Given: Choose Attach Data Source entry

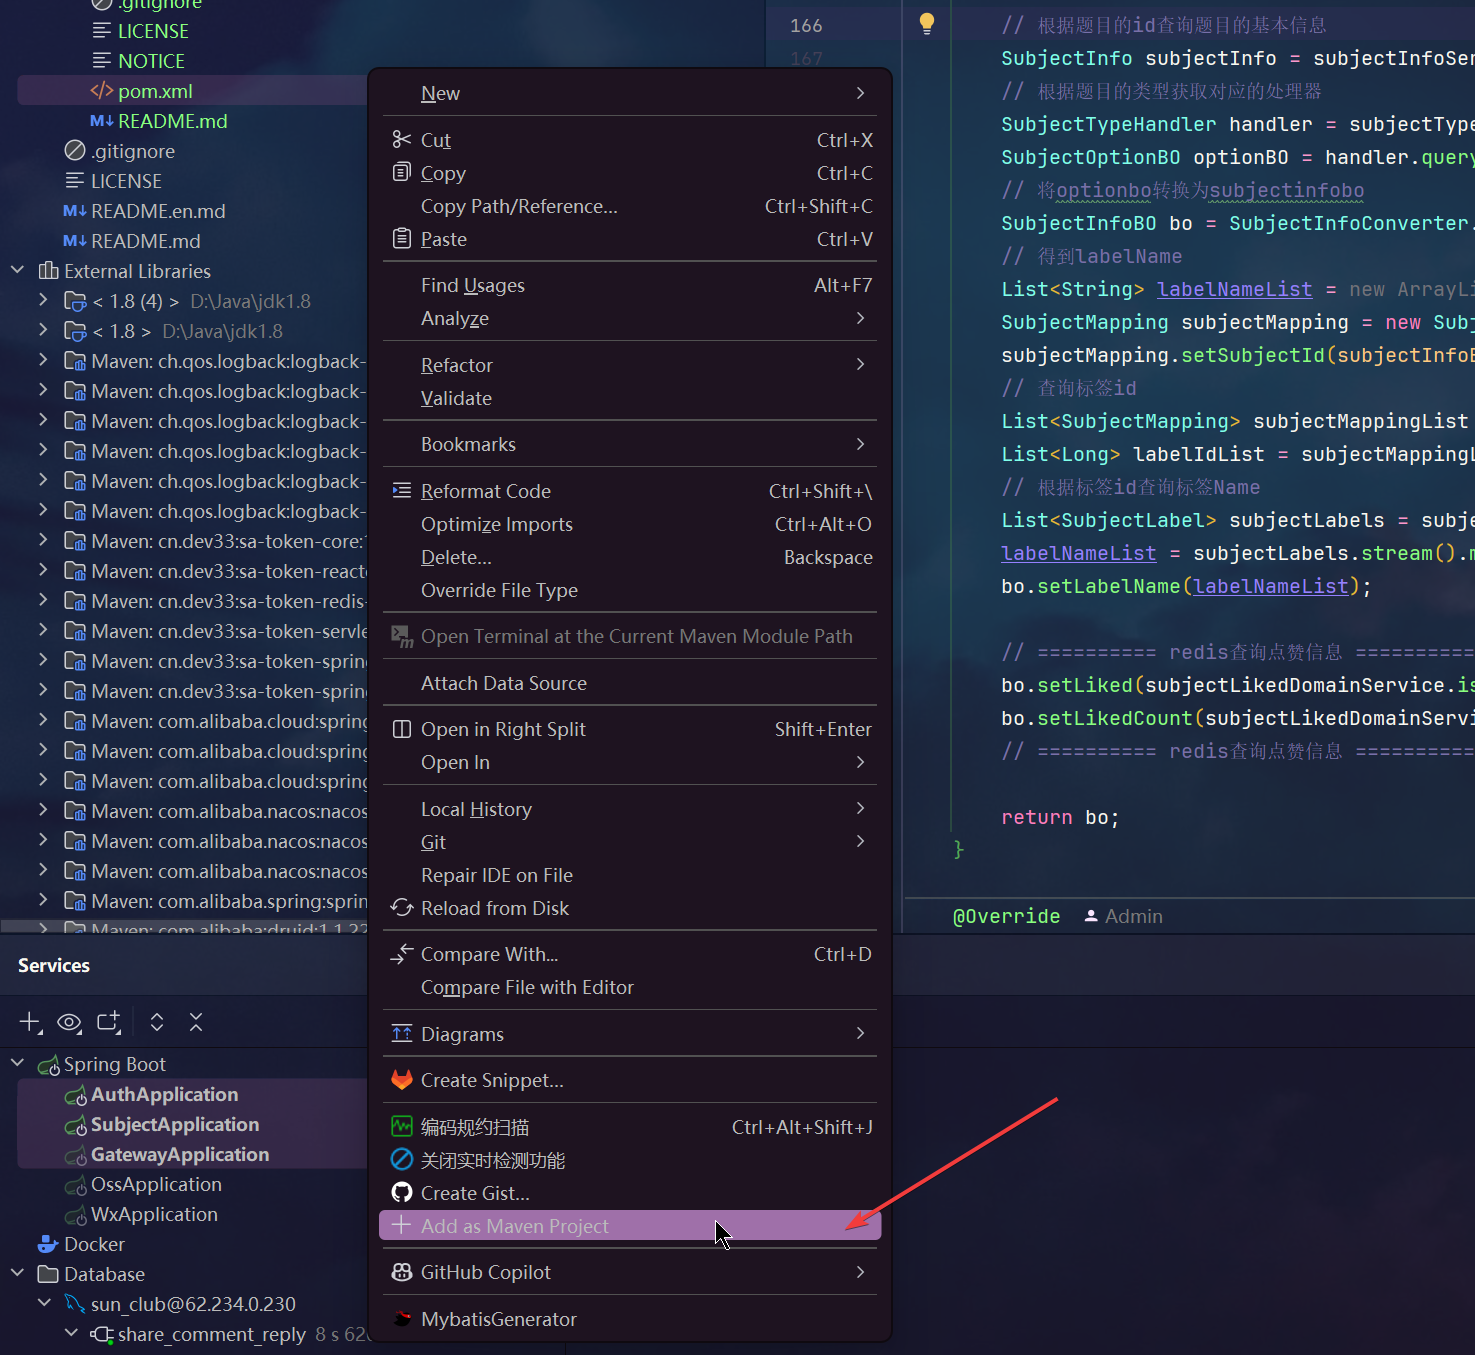Looking at the screenshot, I should (630, 683).
